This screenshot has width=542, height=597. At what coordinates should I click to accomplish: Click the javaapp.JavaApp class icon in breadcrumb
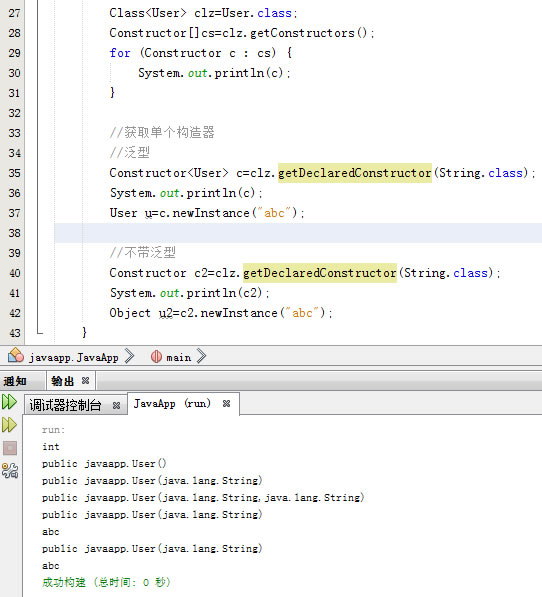point(16,355)
